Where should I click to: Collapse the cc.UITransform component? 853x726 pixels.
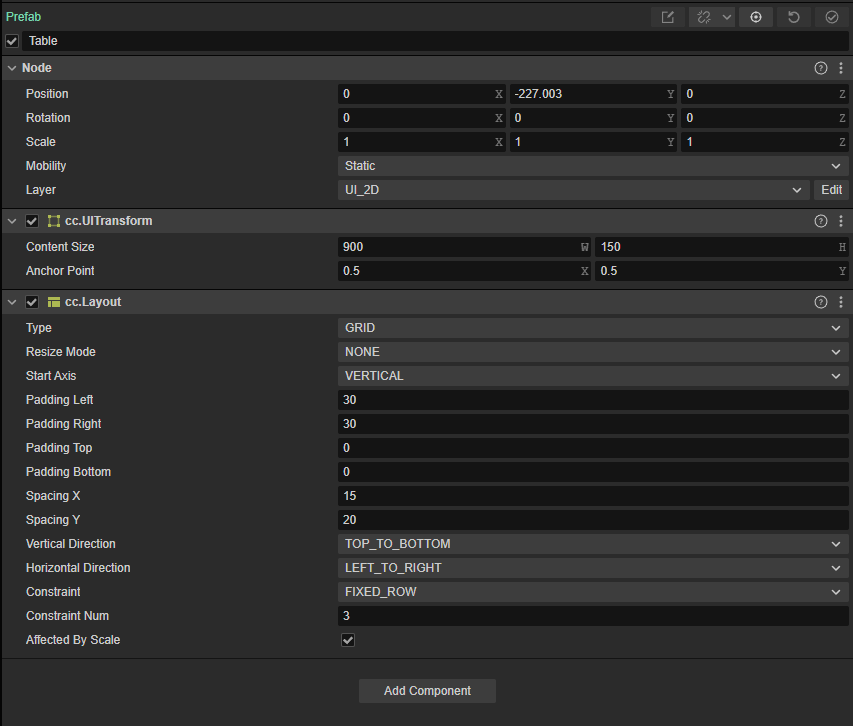pyautogui.click(x=12, y=221)
